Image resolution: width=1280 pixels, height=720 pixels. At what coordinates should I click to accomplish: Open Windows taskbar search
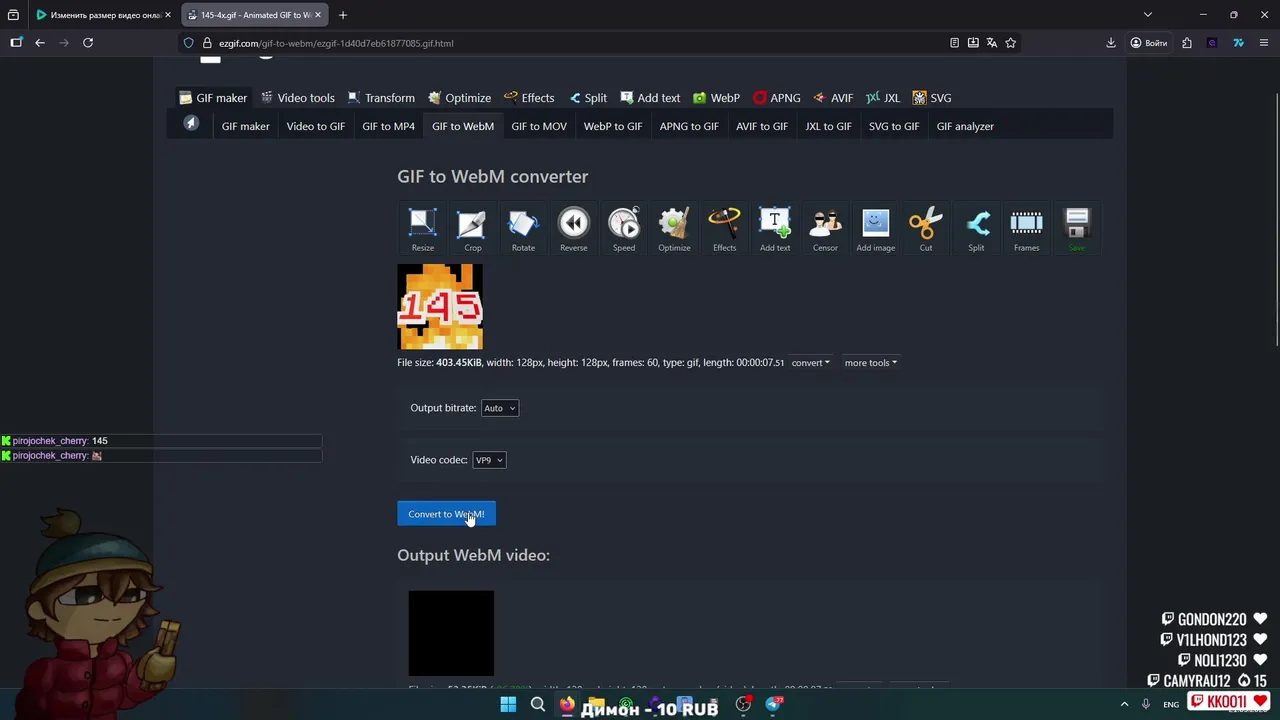(537, 705)
